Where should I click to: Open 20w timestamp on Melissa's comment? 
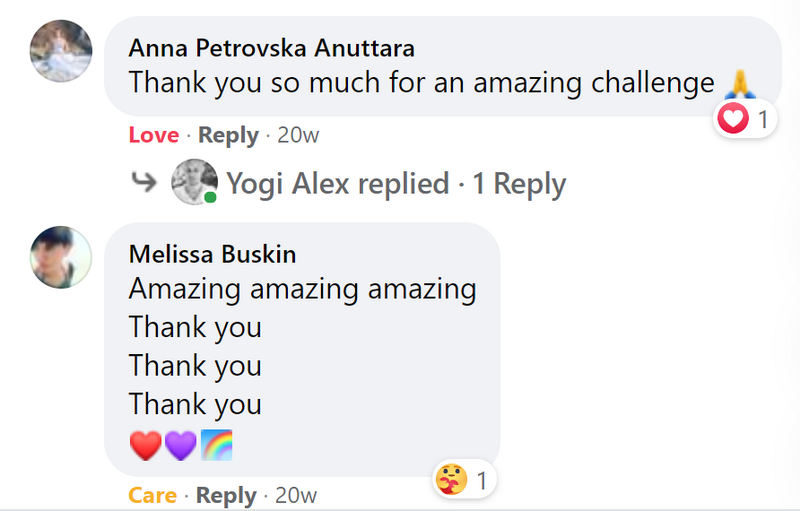click(x=296, y=495)
